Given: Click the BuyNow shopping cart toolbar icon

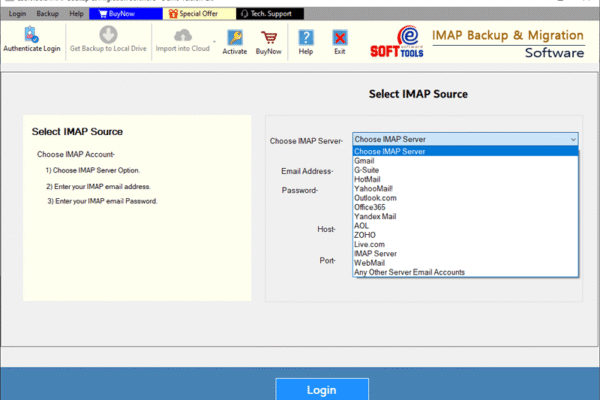Looking at the screenshot, I should (268, 36).
